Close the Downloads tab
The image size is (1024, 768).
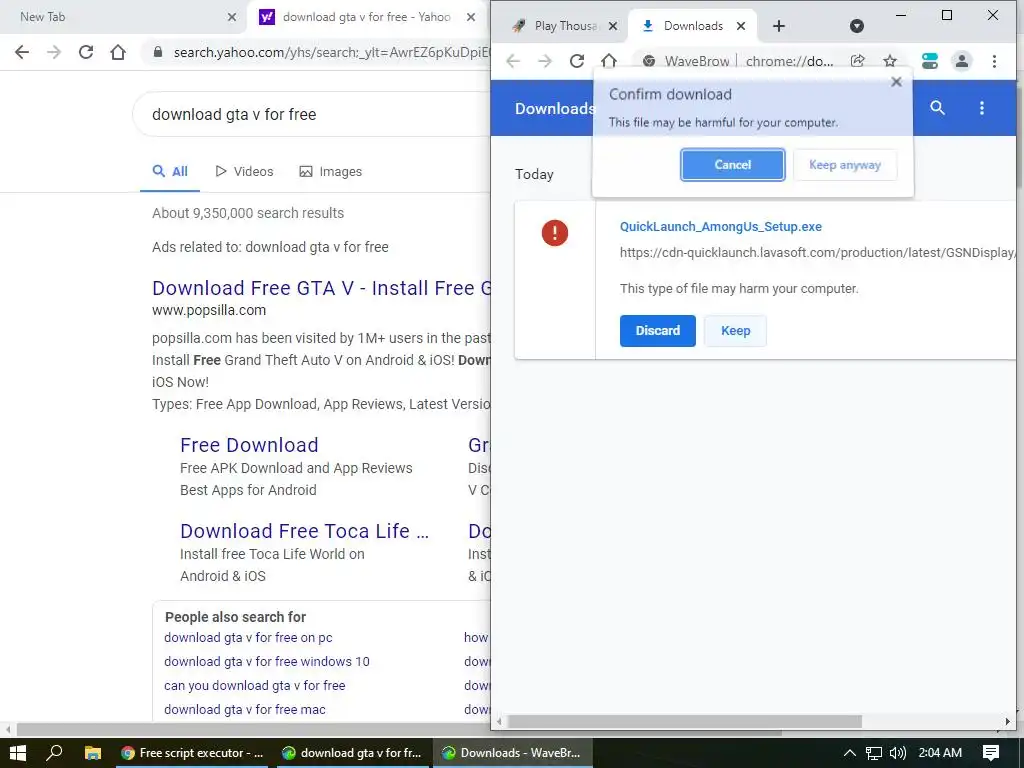click(x=741, y=26)
